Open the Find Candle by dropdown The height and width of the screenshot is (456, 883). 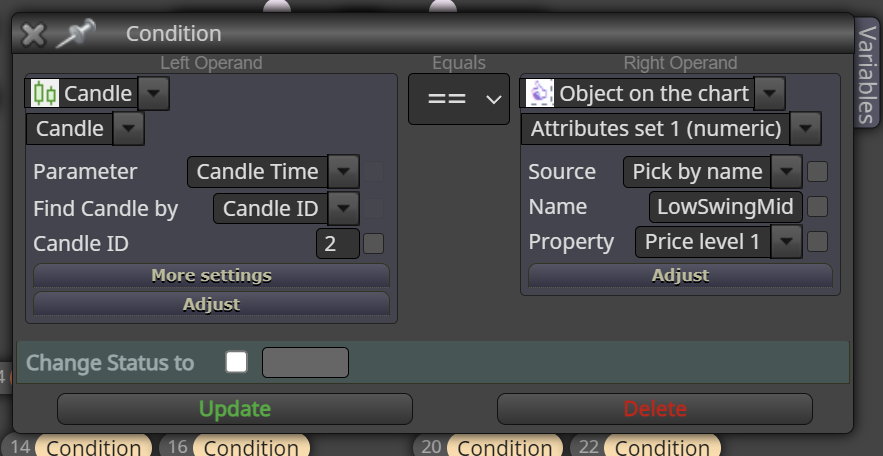pyautogui.click(x=344, y=208)
